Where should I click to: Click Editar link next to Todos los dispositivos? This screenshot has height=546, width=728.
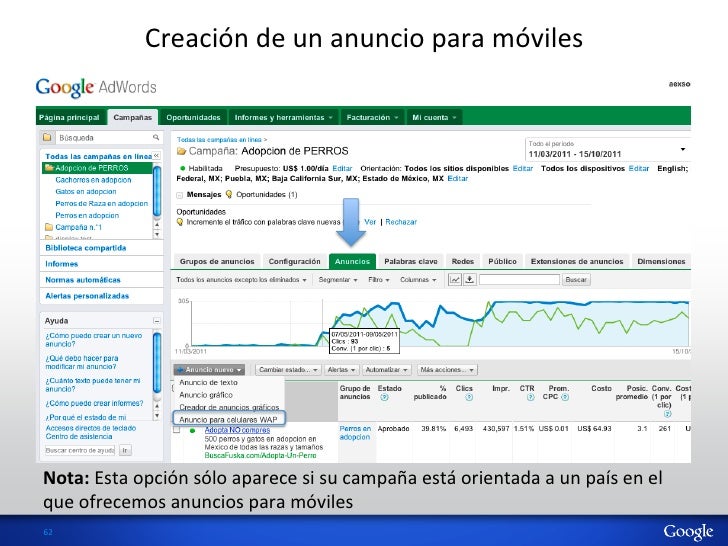(x=638, y=169)
